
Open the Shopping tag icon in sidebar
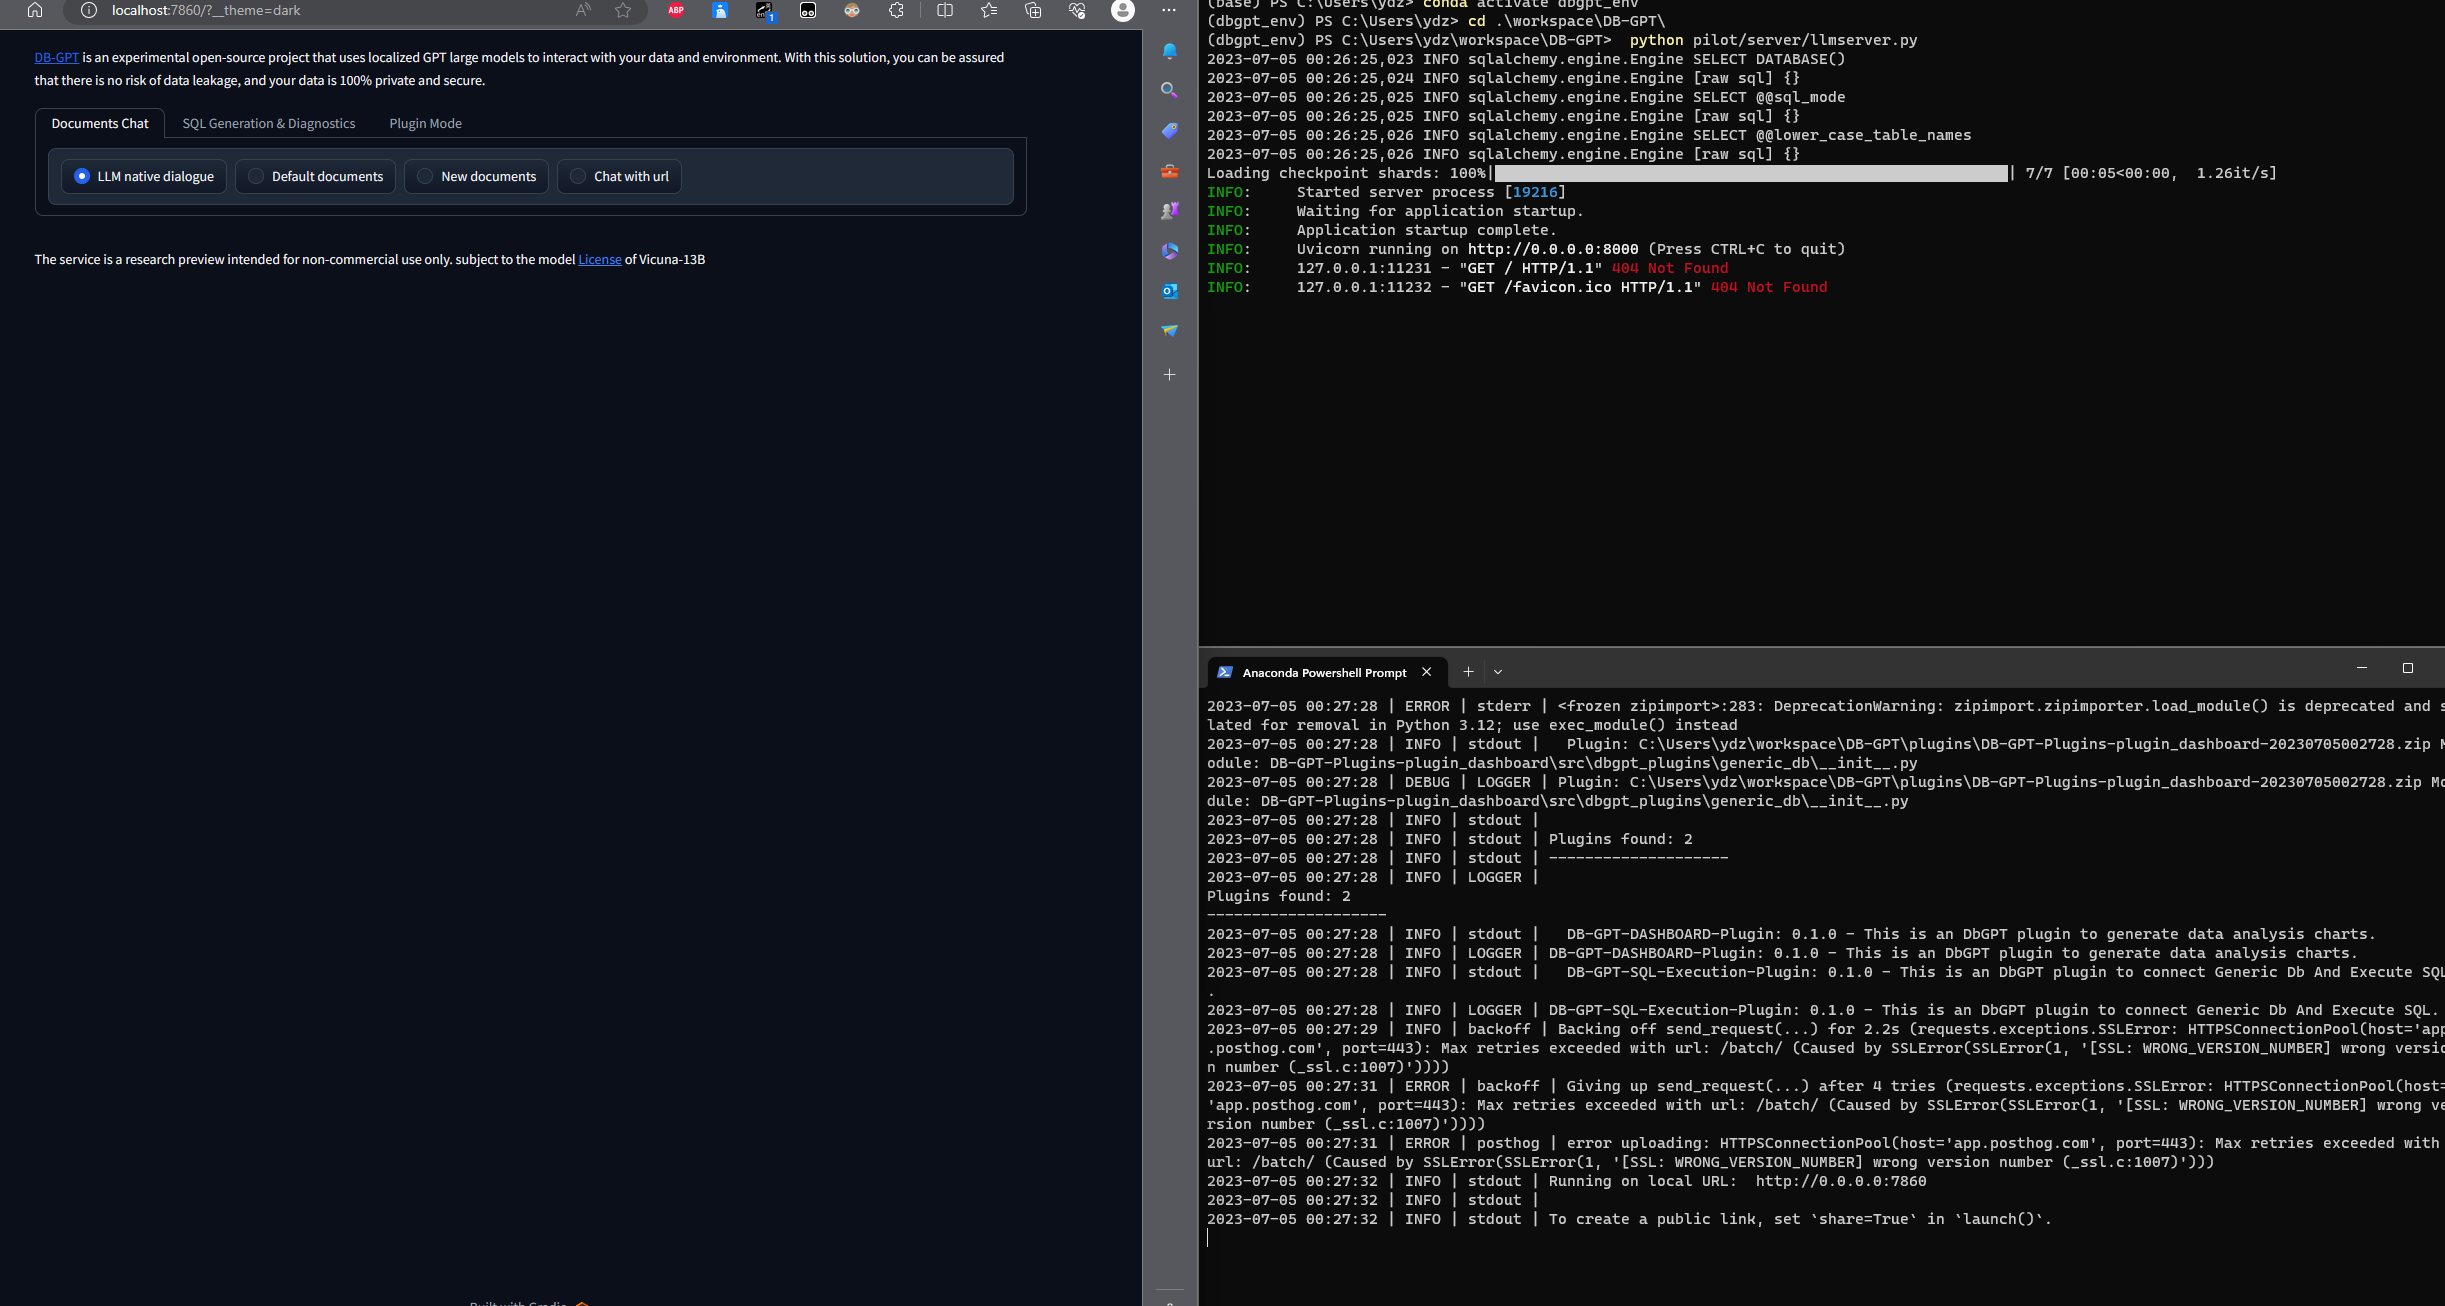(1170, 131)
